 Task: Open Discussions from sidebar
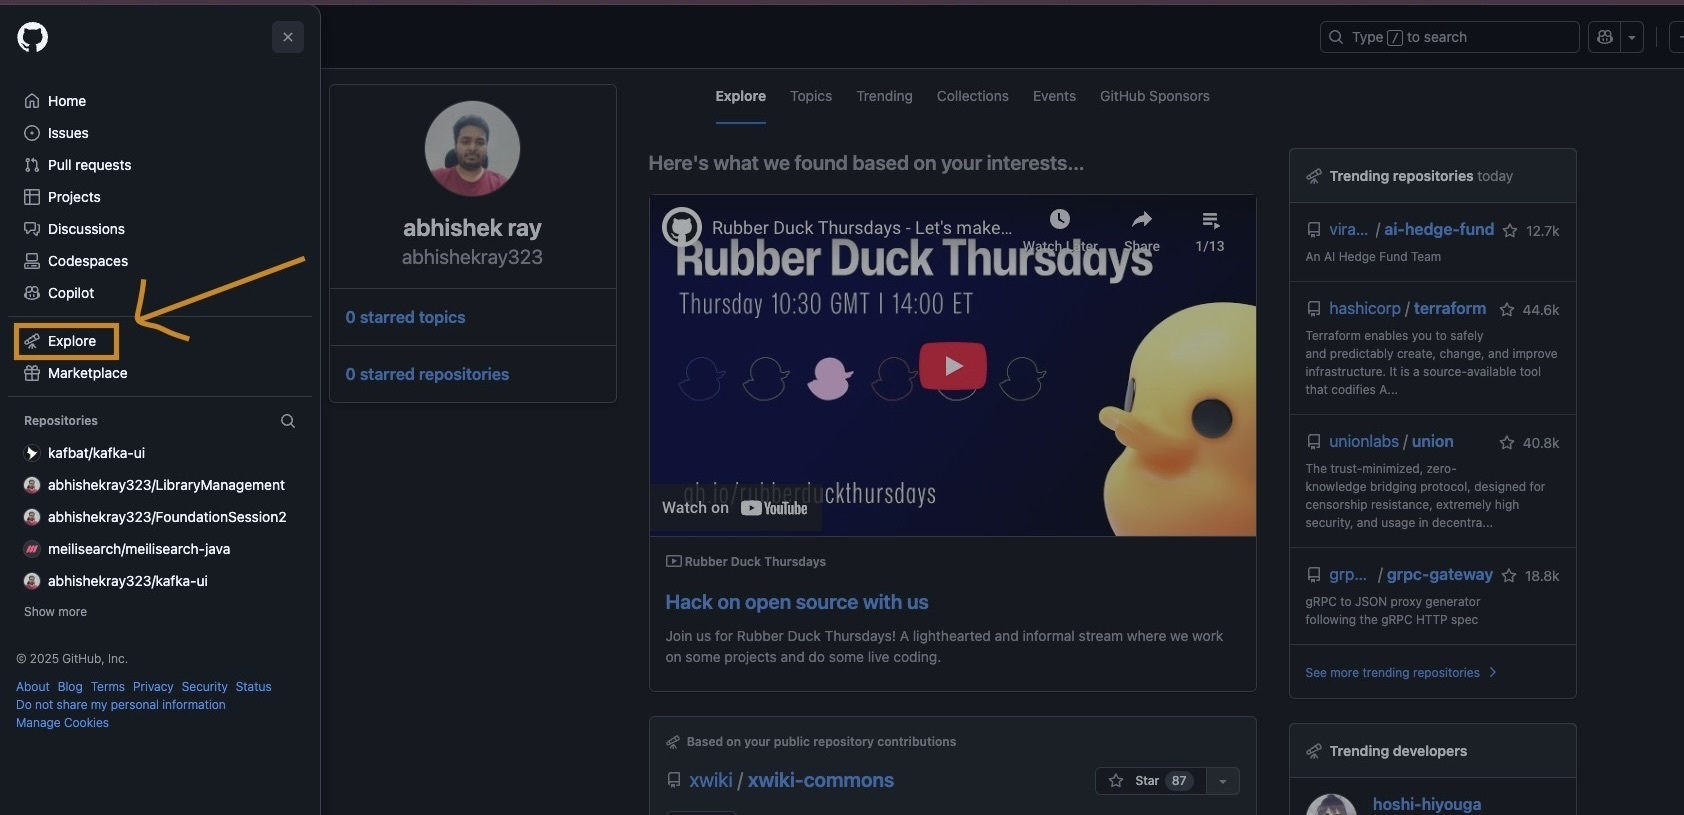coord(86,229)
